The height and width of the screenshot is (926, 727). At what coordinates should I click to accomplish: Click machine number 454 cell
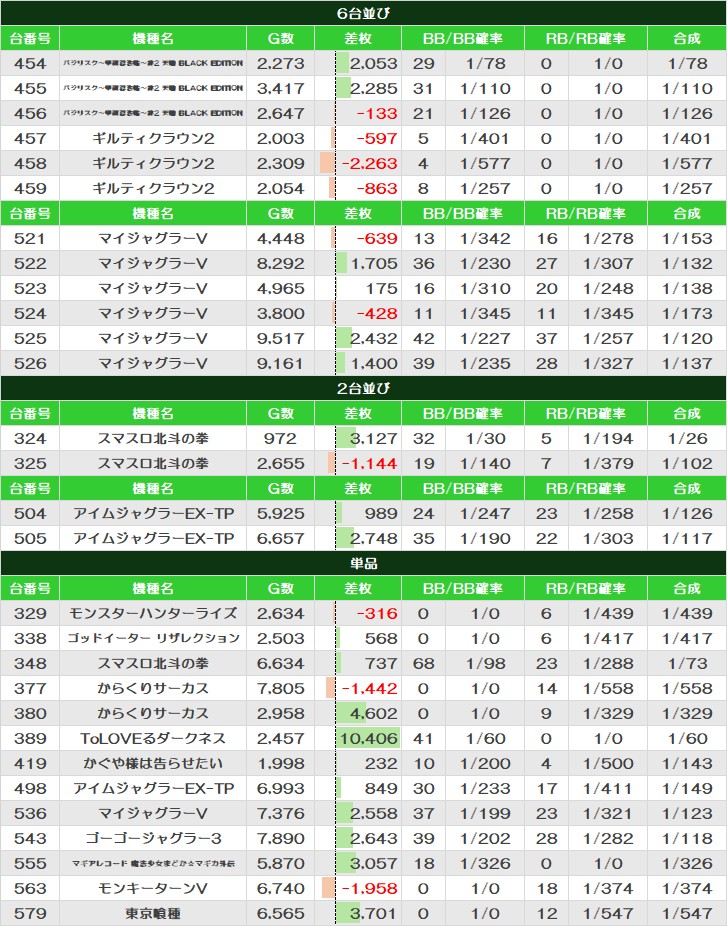[30, 63]
